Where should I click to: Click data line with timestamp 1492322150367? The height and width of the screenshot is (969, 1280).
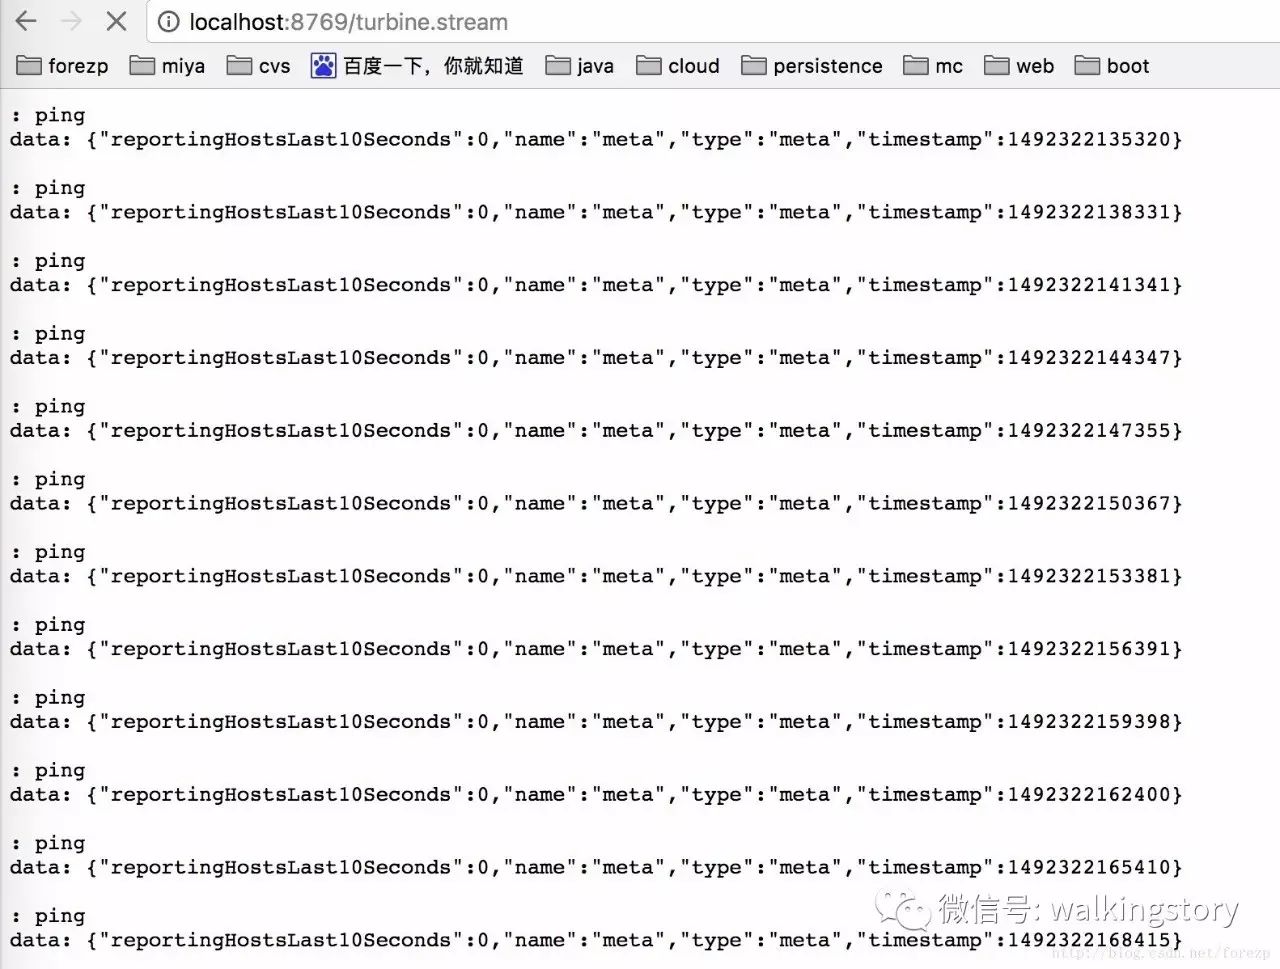[x=596, y=504]
